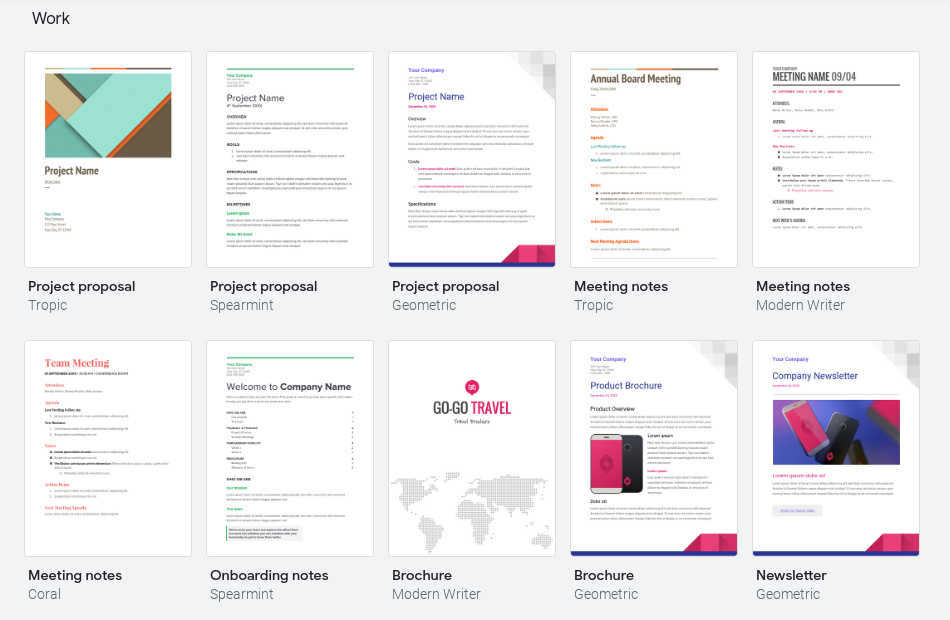
Task: Click 'Geometric' subtitle under Newsletter
Action: (x=788, y=594)
